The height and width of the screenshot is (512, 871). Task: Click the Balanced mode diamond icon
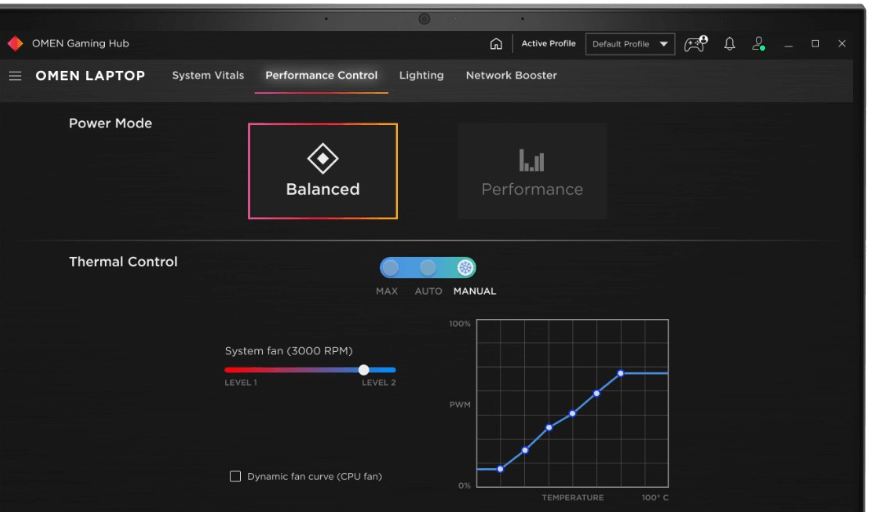(x=322, y=158)
